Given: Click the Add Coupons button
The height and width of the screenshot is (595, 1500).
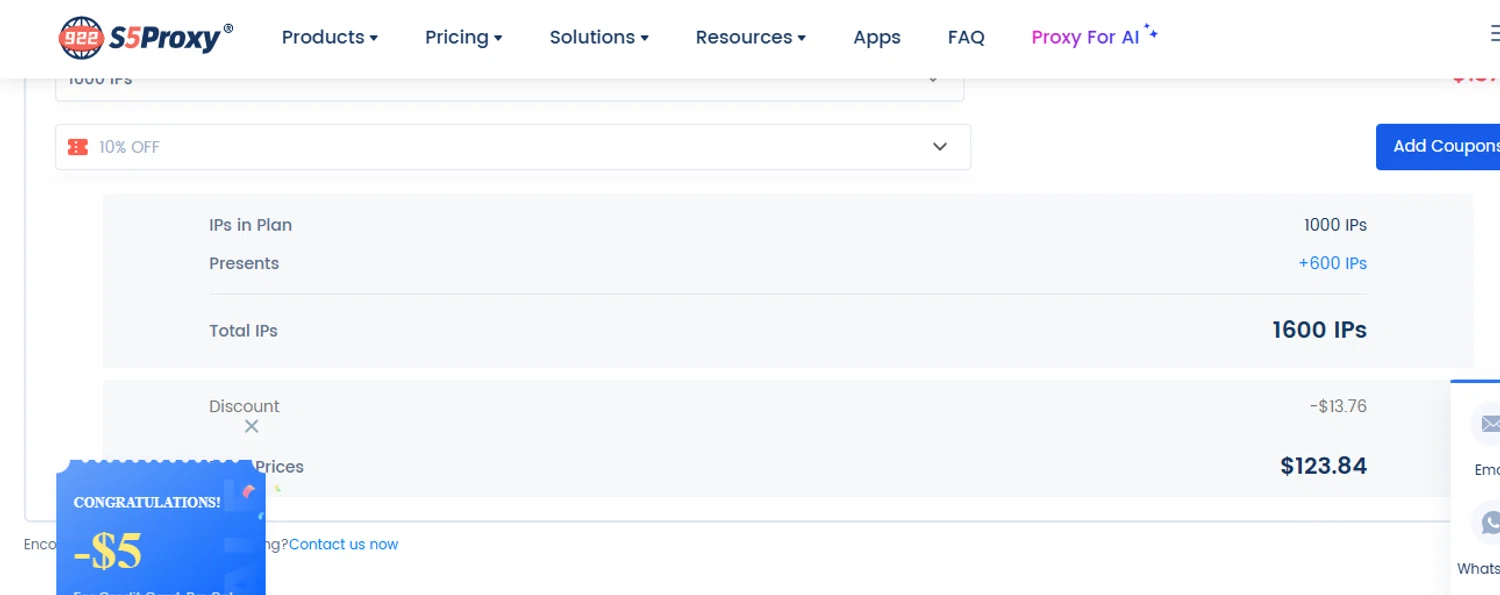Looking at the screenshot, I should pyautogui.click(x=1438, y=147).
